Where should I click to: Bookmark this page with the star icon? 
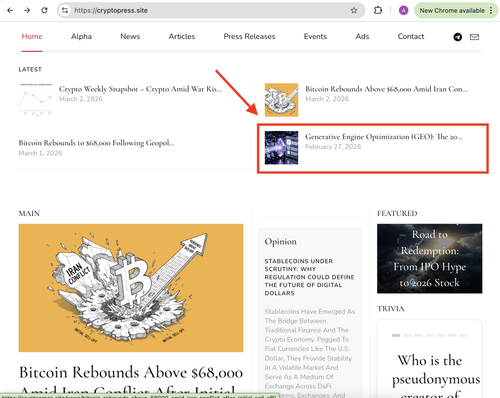(354, 10)
